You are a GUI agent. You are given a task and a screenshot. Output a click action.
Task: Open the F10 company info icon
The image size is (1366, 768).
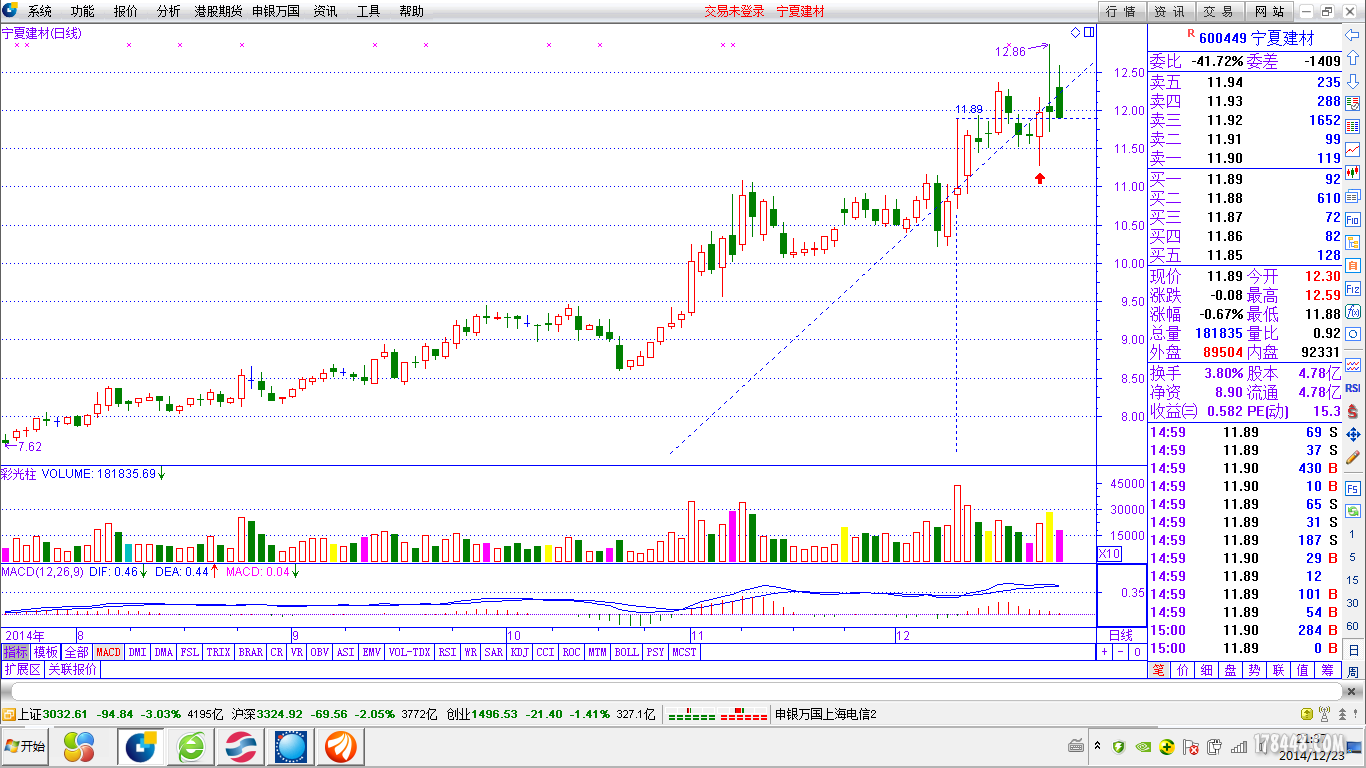pos(1353,219)
